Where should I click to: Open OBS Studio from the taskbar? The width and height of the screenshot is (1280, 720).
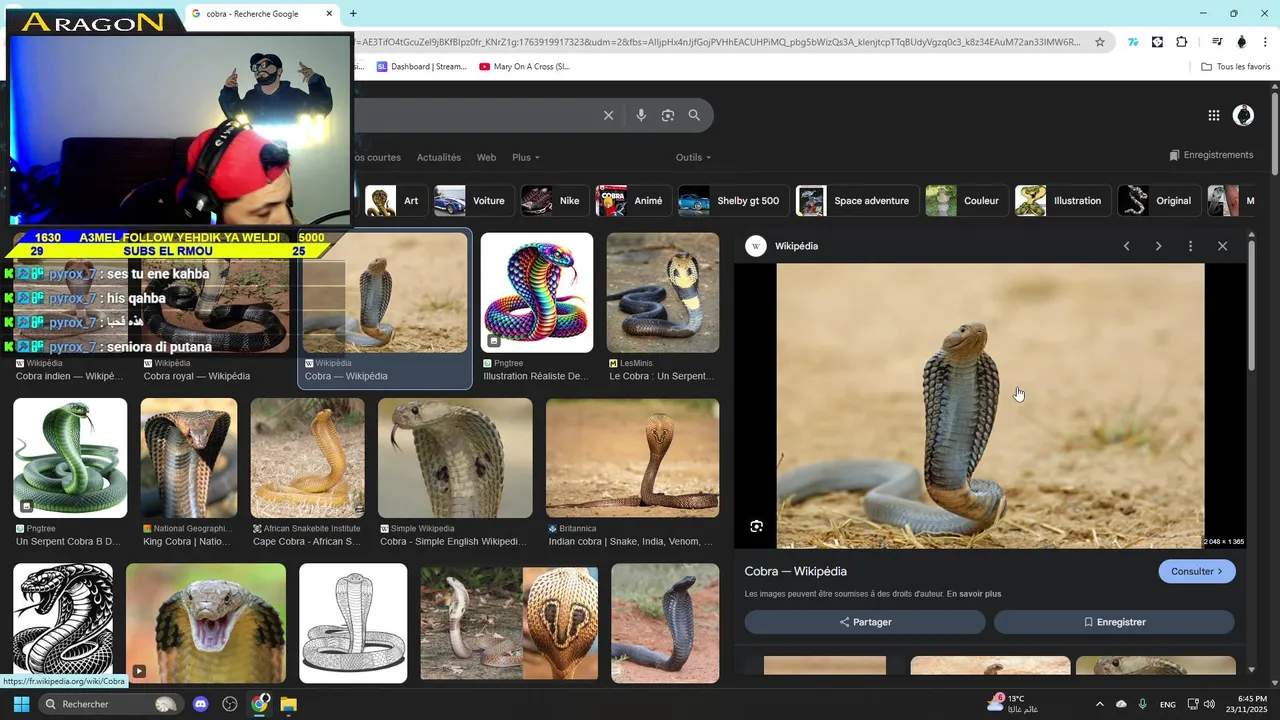(x=230, y=704)
